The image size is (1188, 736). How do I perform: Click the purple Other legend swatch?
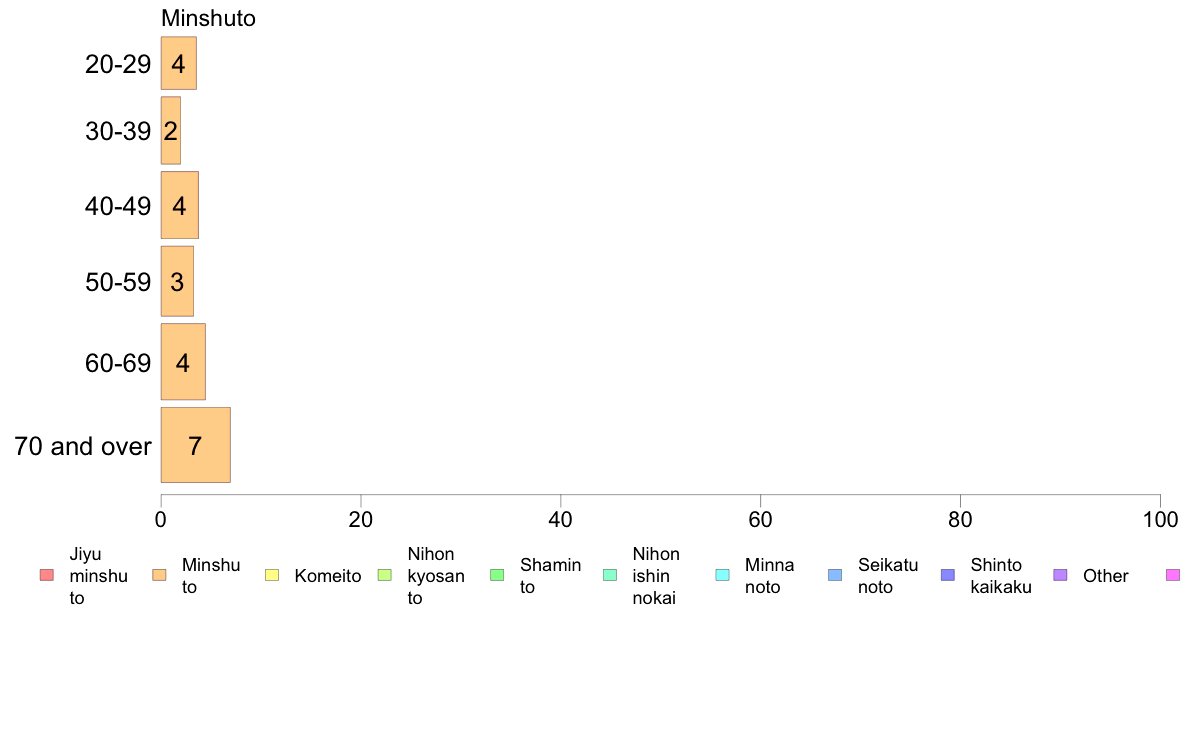click(1061, 575)
